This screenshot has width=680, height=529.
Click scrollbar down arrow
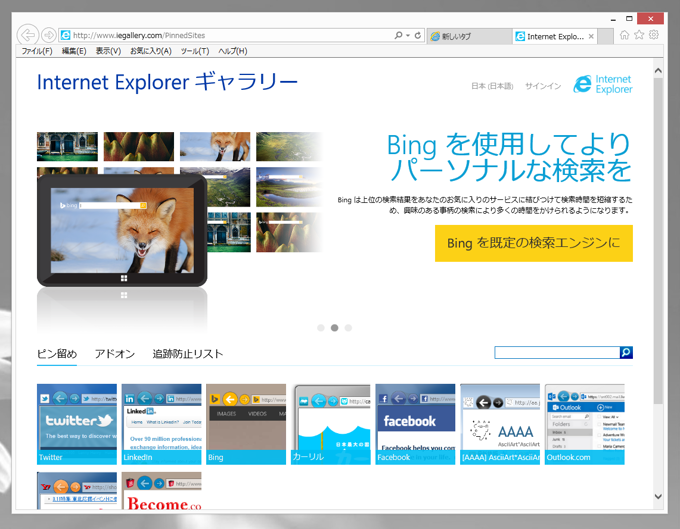click(x=658, y=496)
